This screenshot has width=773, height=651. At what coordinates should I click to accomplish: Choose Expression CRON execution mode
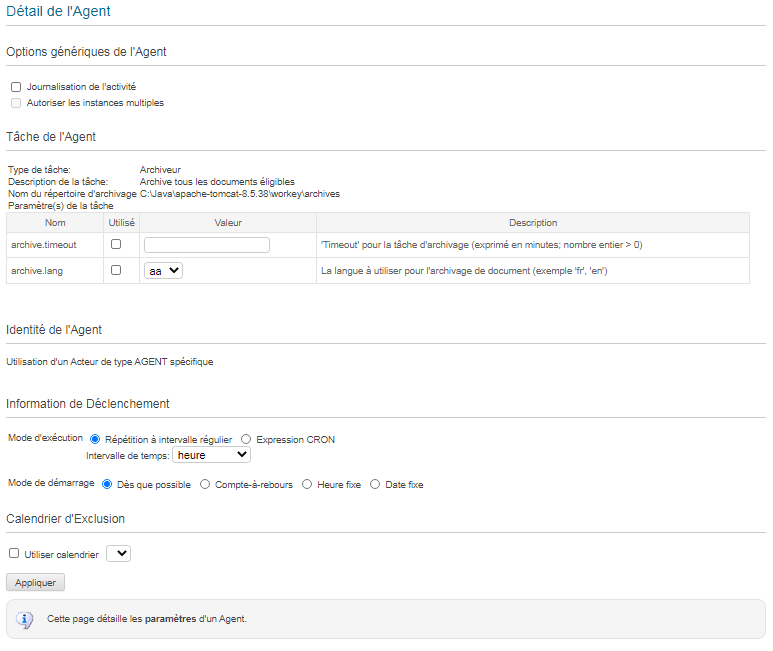[246, 439]
